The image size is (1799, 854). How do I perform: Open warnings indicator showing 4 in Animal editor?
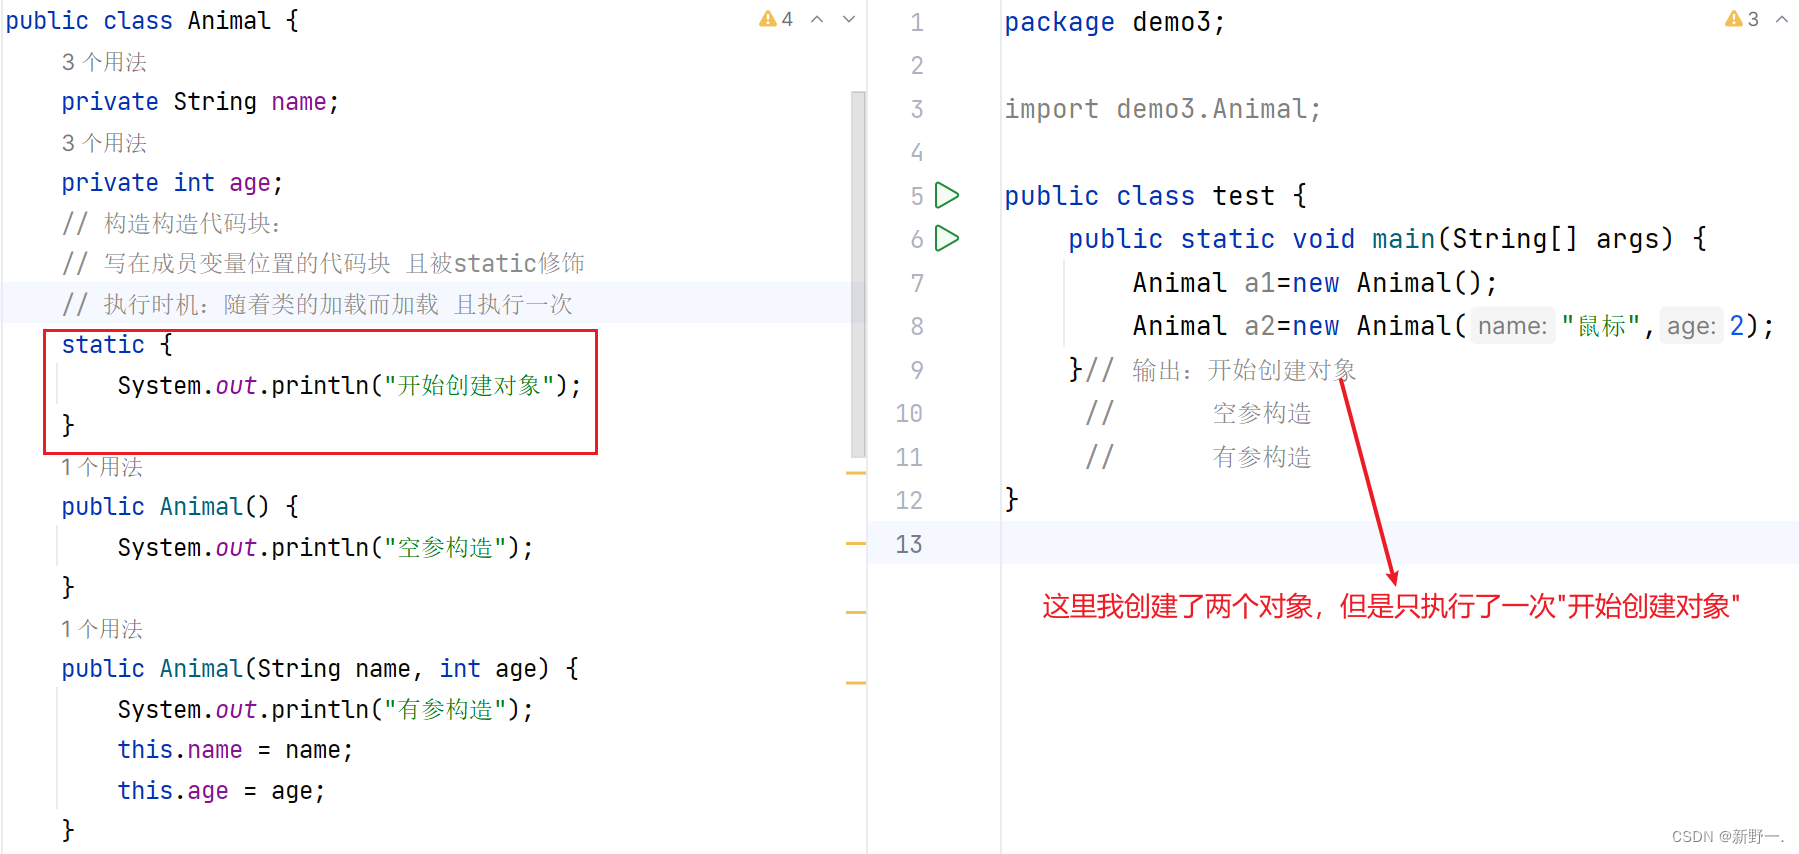coord(776,19)
